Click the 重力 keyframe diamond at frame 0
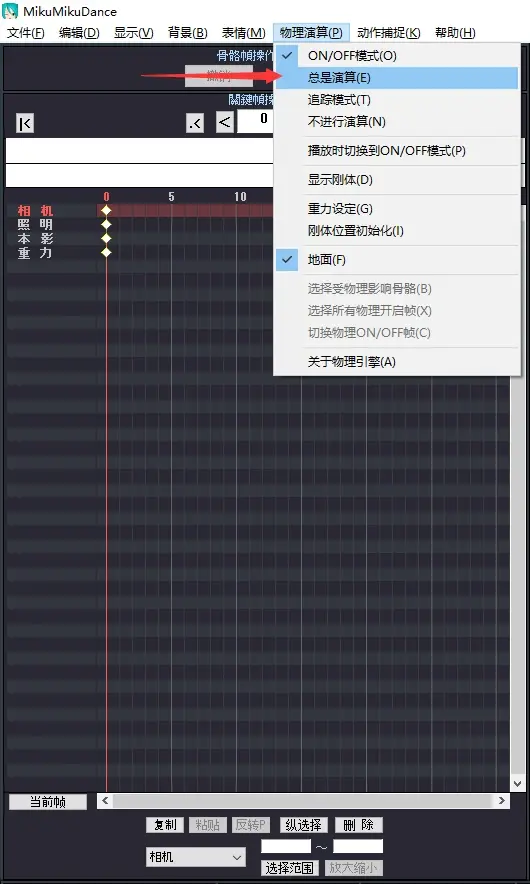The image size is (530, 884). (x=107, y=252)
